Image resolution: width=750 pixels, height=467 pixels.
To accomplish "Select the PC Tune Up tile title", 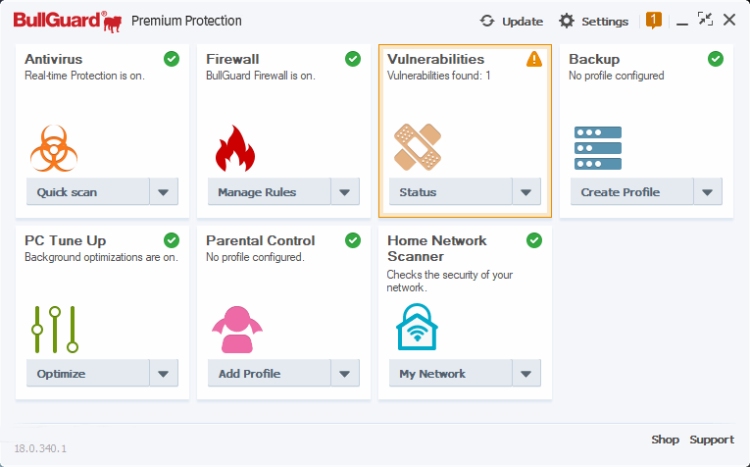I will (65, 240).
